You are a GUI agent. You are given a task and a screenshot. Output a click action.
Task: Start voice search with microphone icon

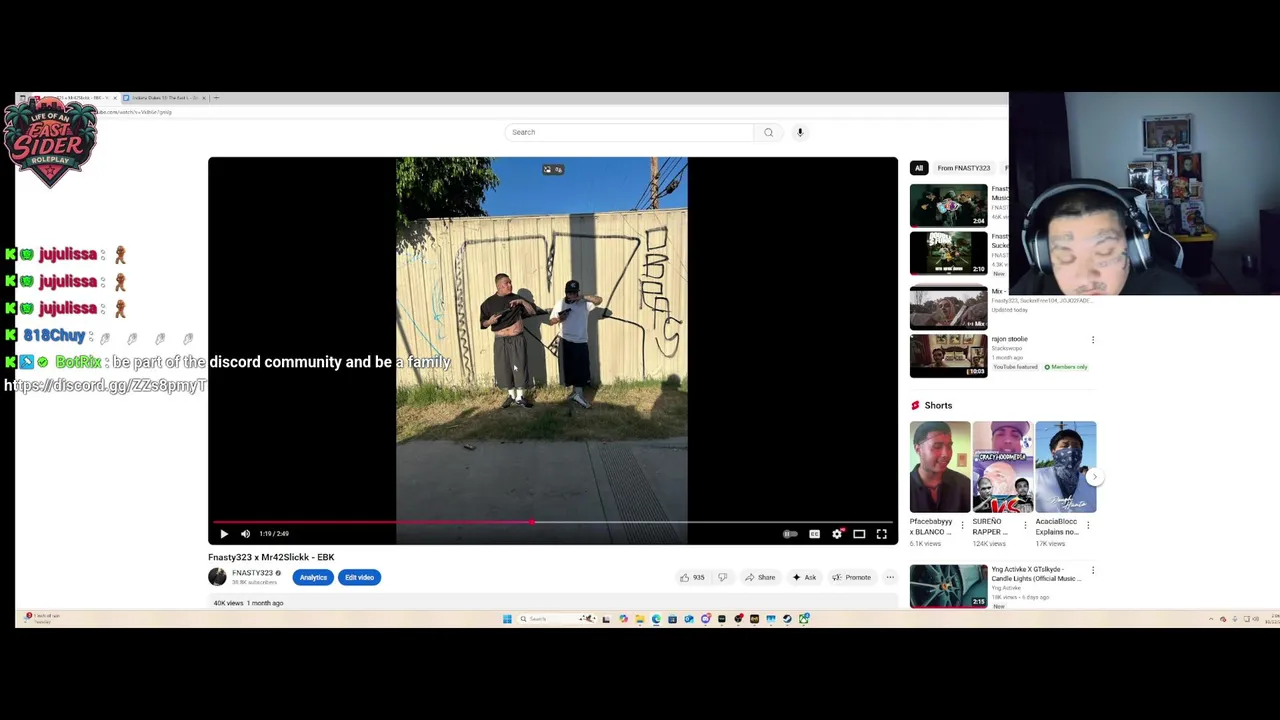pyautogui.click(x=800, y=132)
